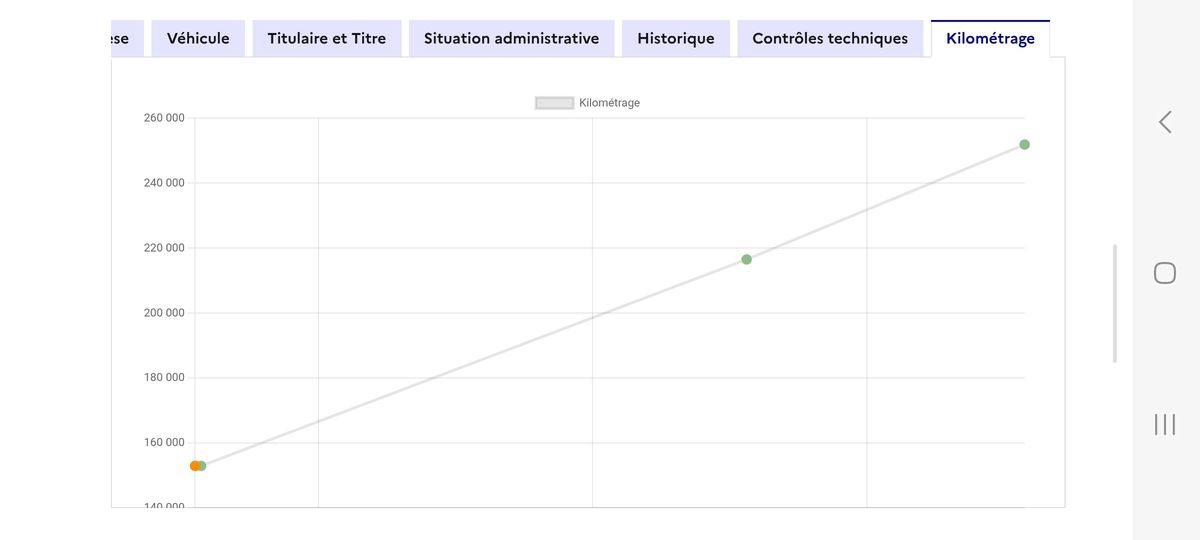Image resolution: width=1200 pixels, height=540 pixels.
Task: Tap the Android back navigation arrow
Action: pos(1165,122)
